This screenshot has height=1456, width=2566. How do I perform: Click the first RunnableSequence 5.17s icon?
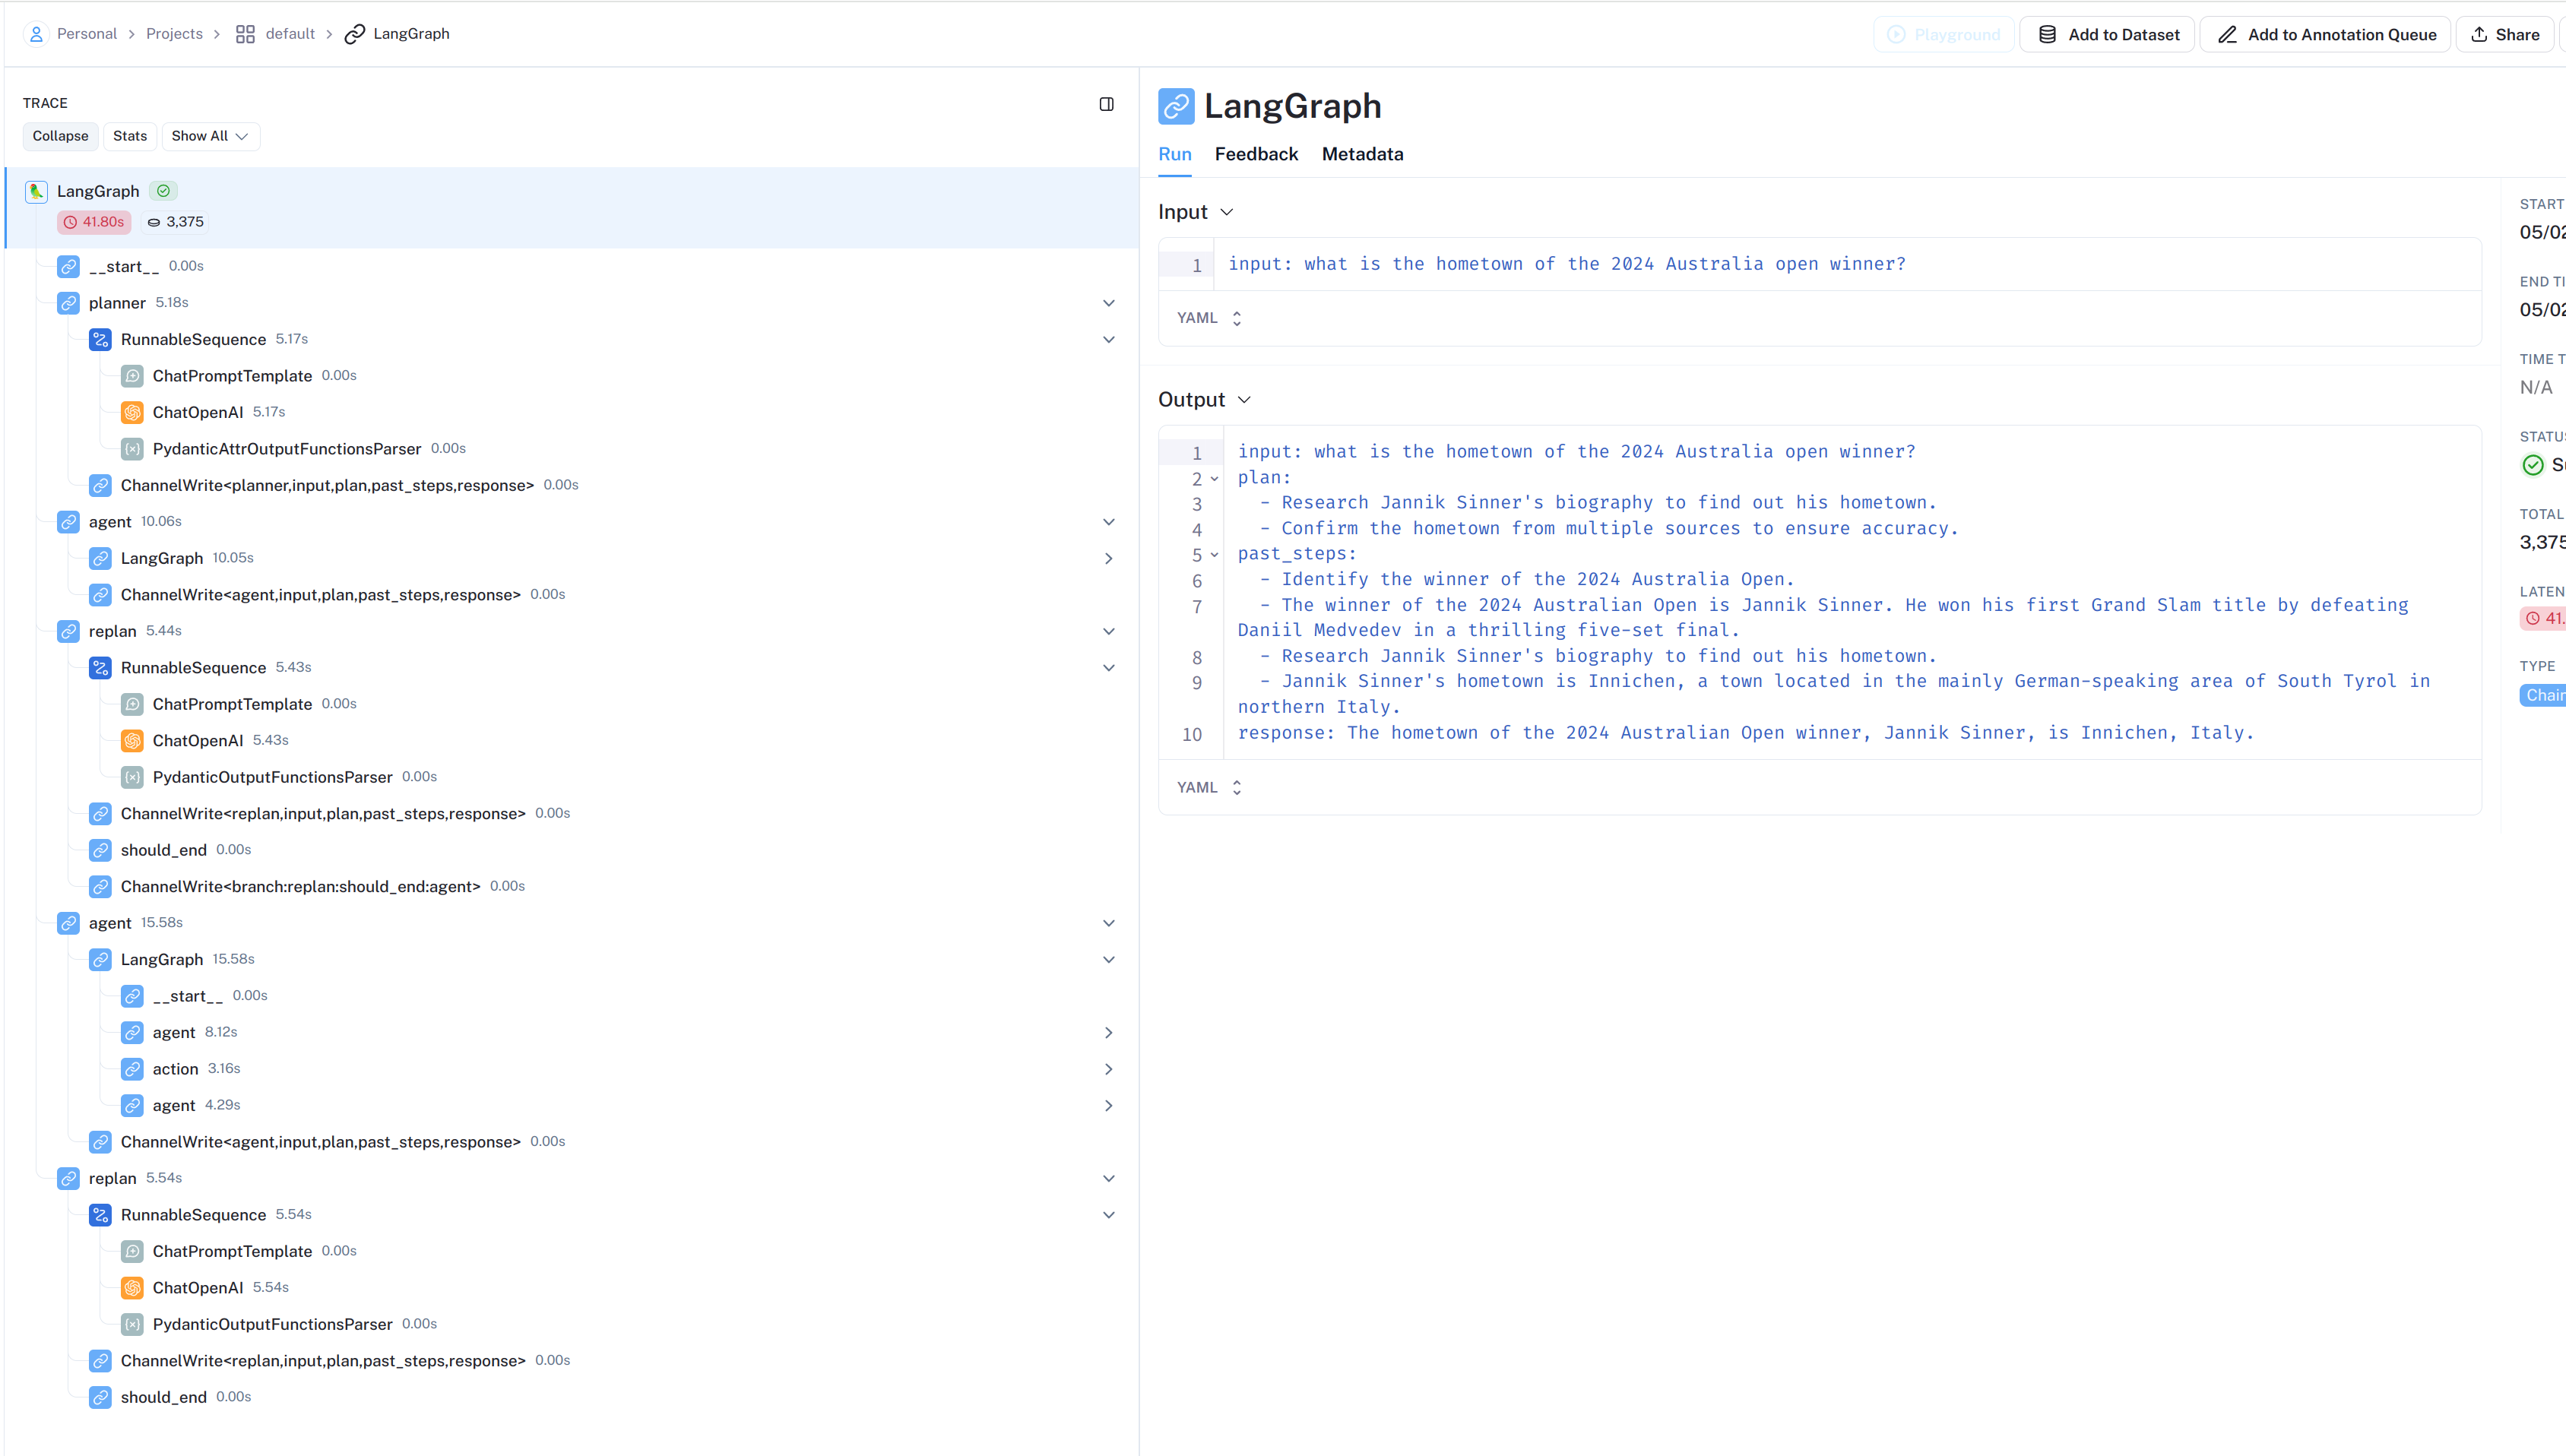100,340
